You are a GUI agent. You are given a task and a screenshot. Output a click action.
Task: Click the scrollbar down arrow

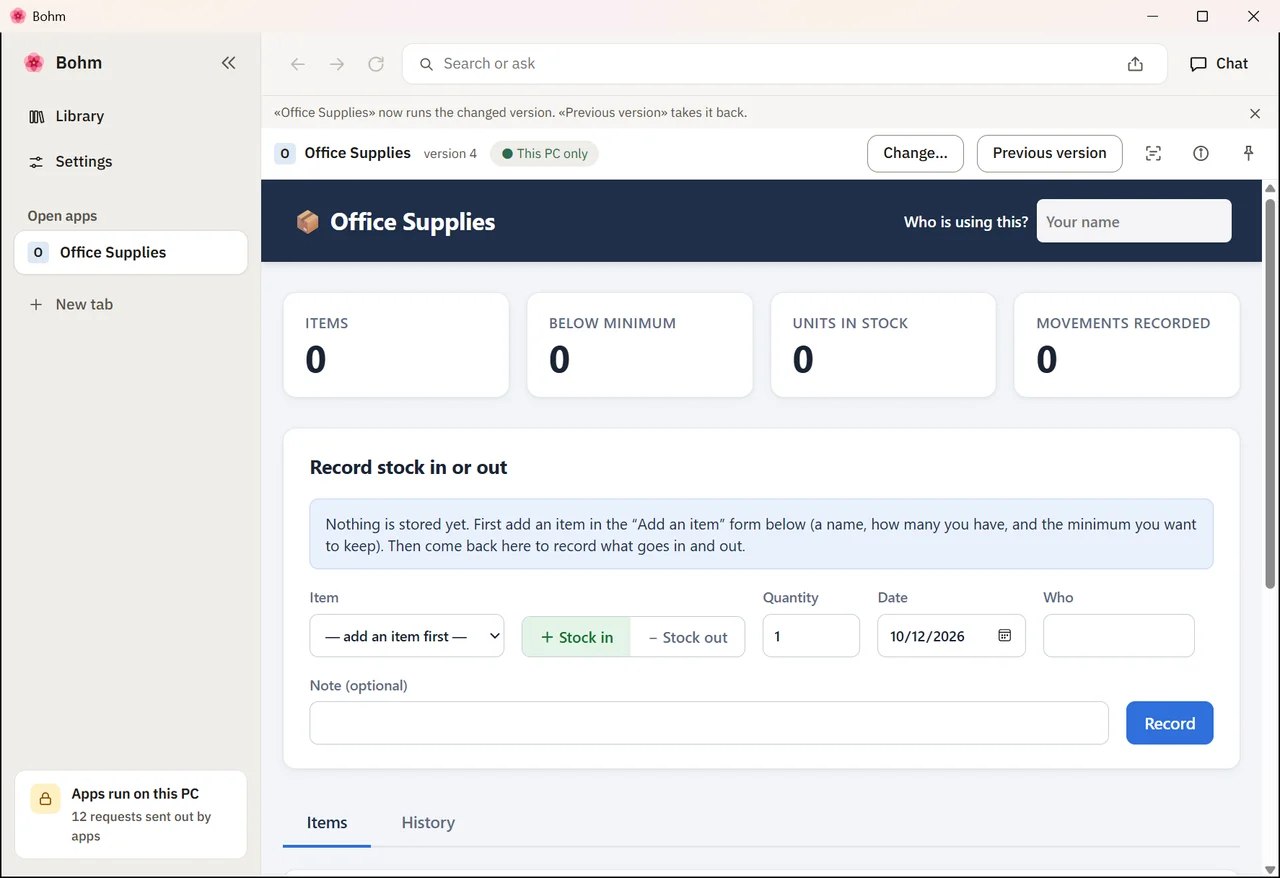1270,869
